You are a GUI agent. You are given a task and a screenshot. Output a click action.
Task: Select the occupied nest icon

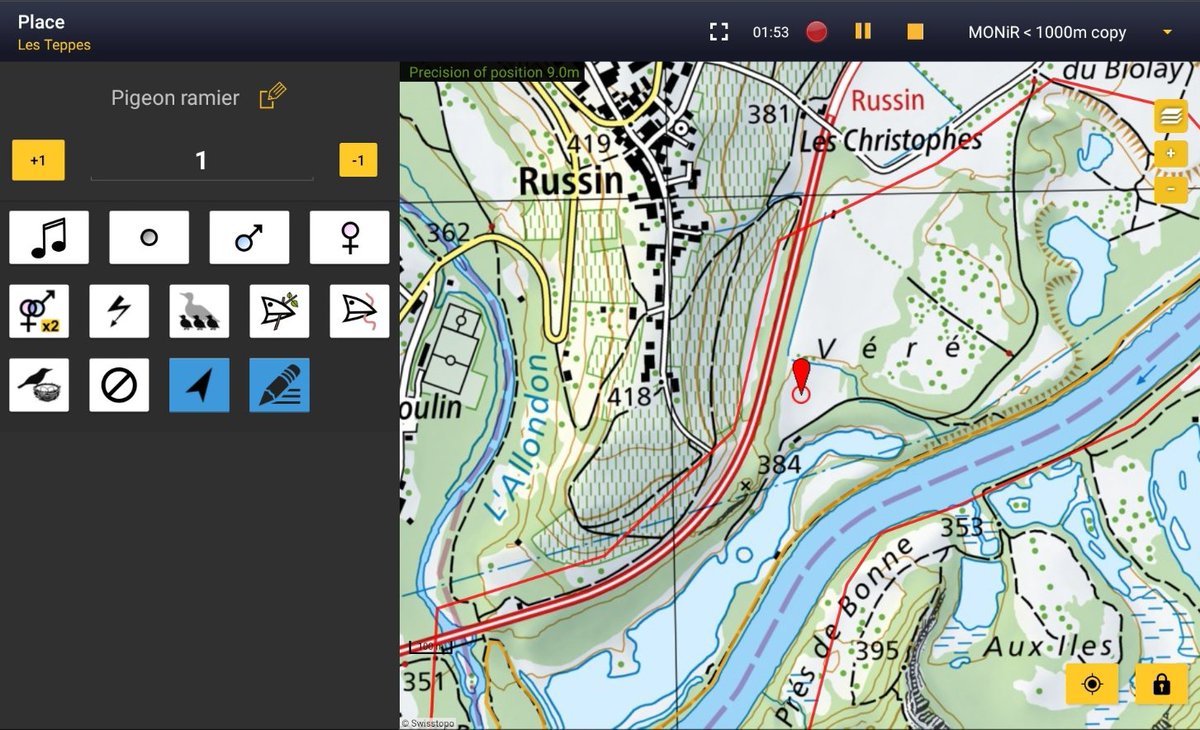click(x=39, y=384)
